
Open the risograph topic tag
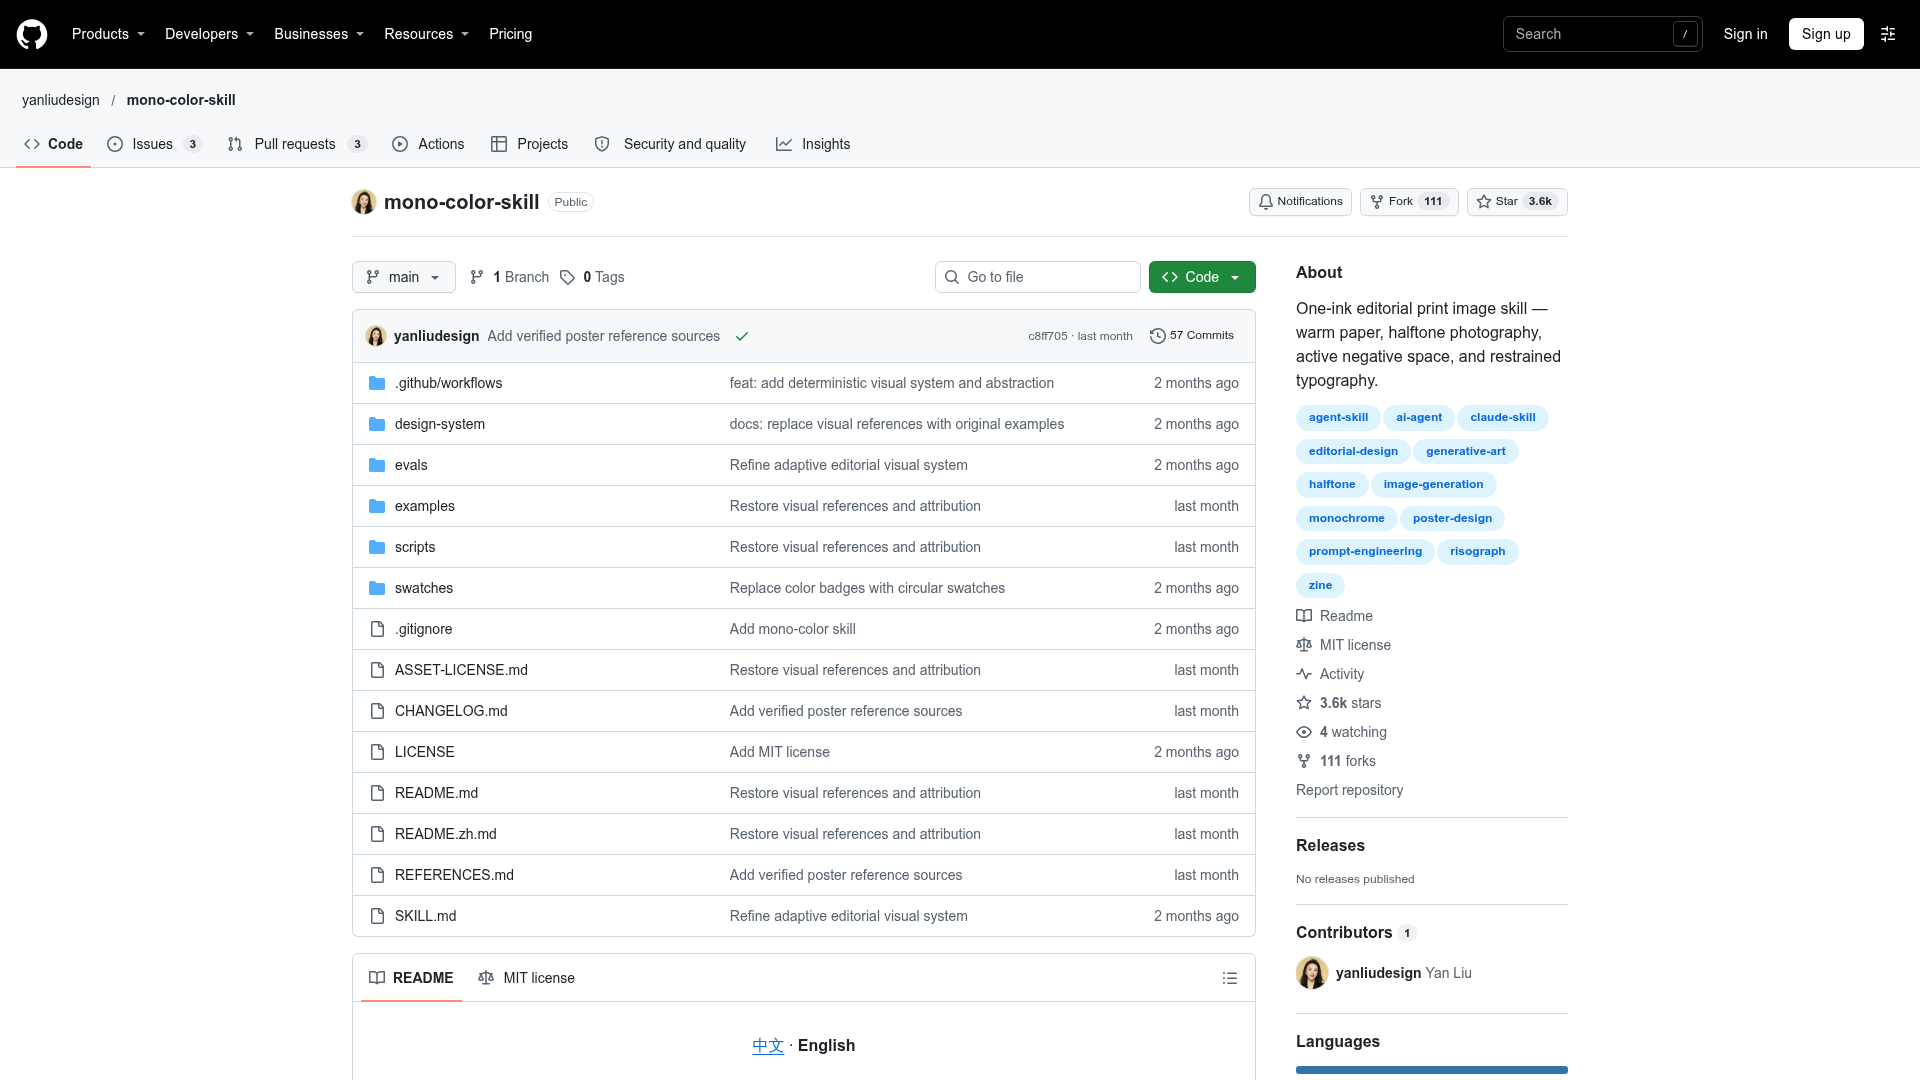[1477, 551]
